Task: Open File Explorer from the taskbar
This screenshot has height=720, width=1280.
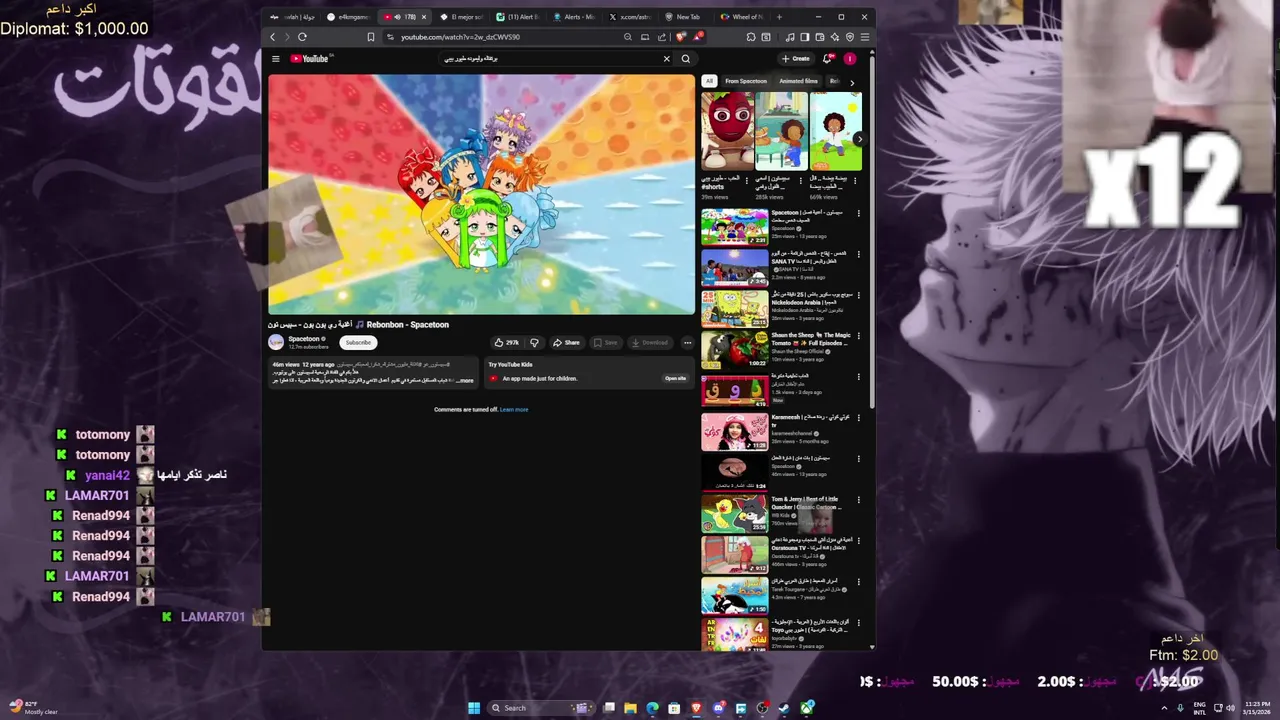Action: [x=630, y=708]
